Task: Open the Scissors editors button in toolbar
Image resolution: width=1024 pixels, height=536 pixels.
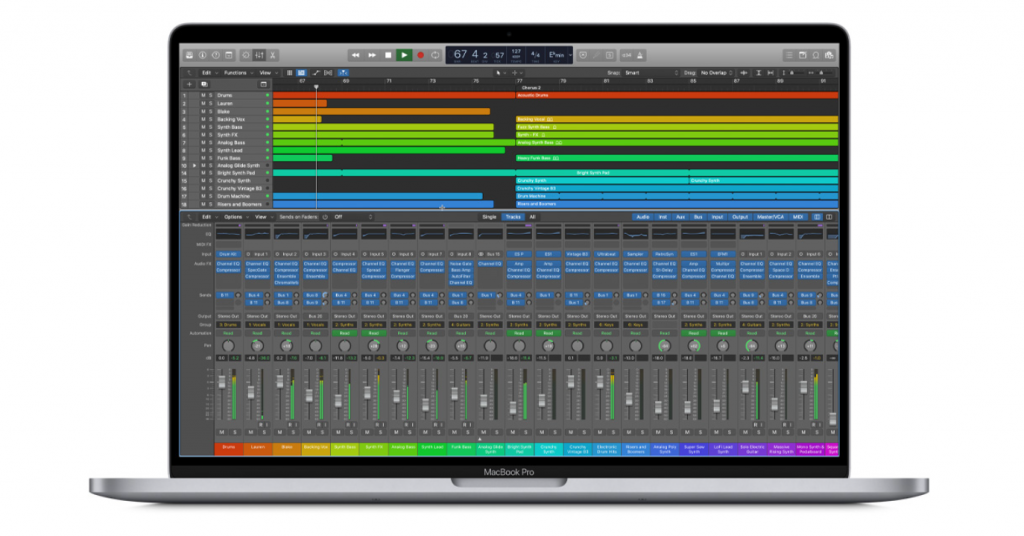Action: [x=273, y=55]
